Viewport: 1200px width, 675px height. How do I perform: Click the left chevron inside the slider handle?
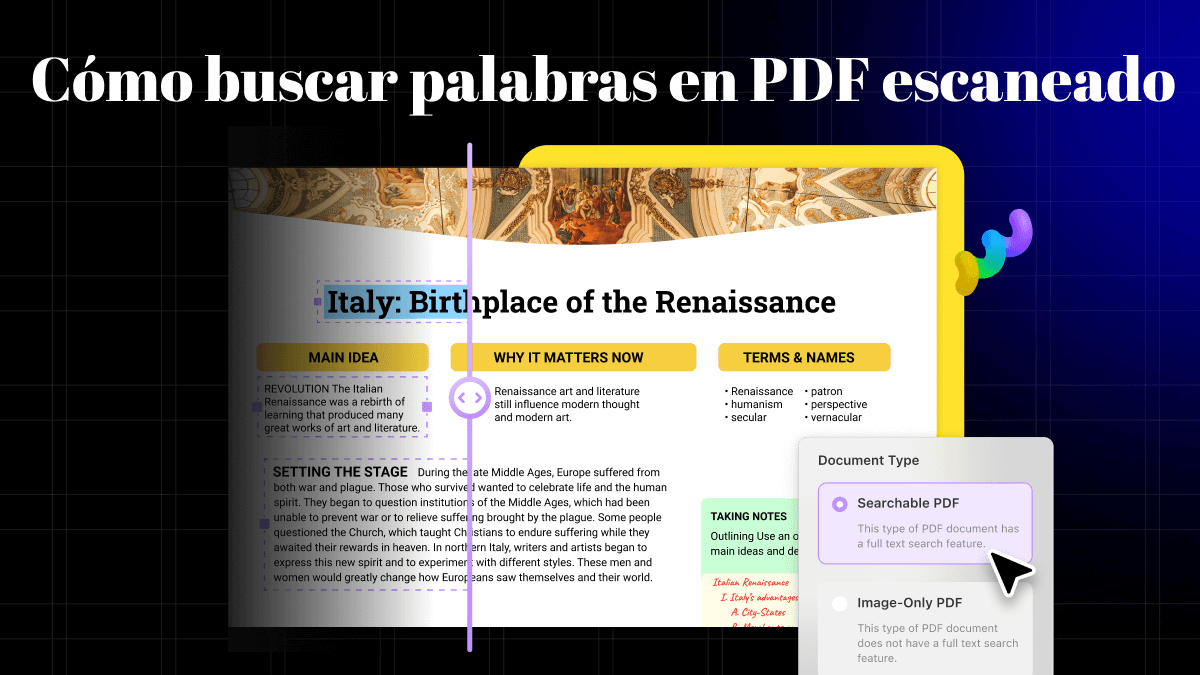click(463, 397)
